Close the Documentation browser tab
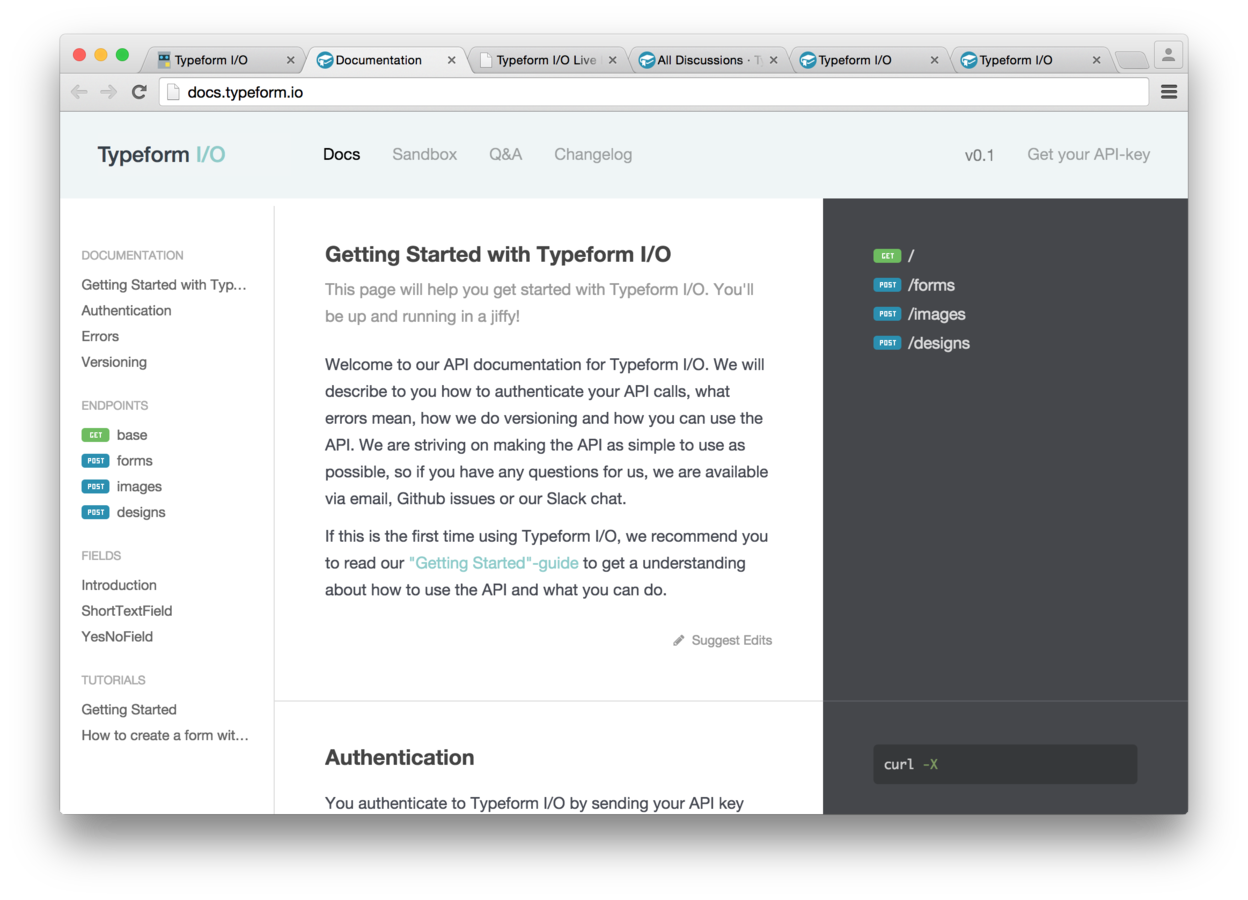Viewport: 1248px width, 900px height. (x=451, y=60)
